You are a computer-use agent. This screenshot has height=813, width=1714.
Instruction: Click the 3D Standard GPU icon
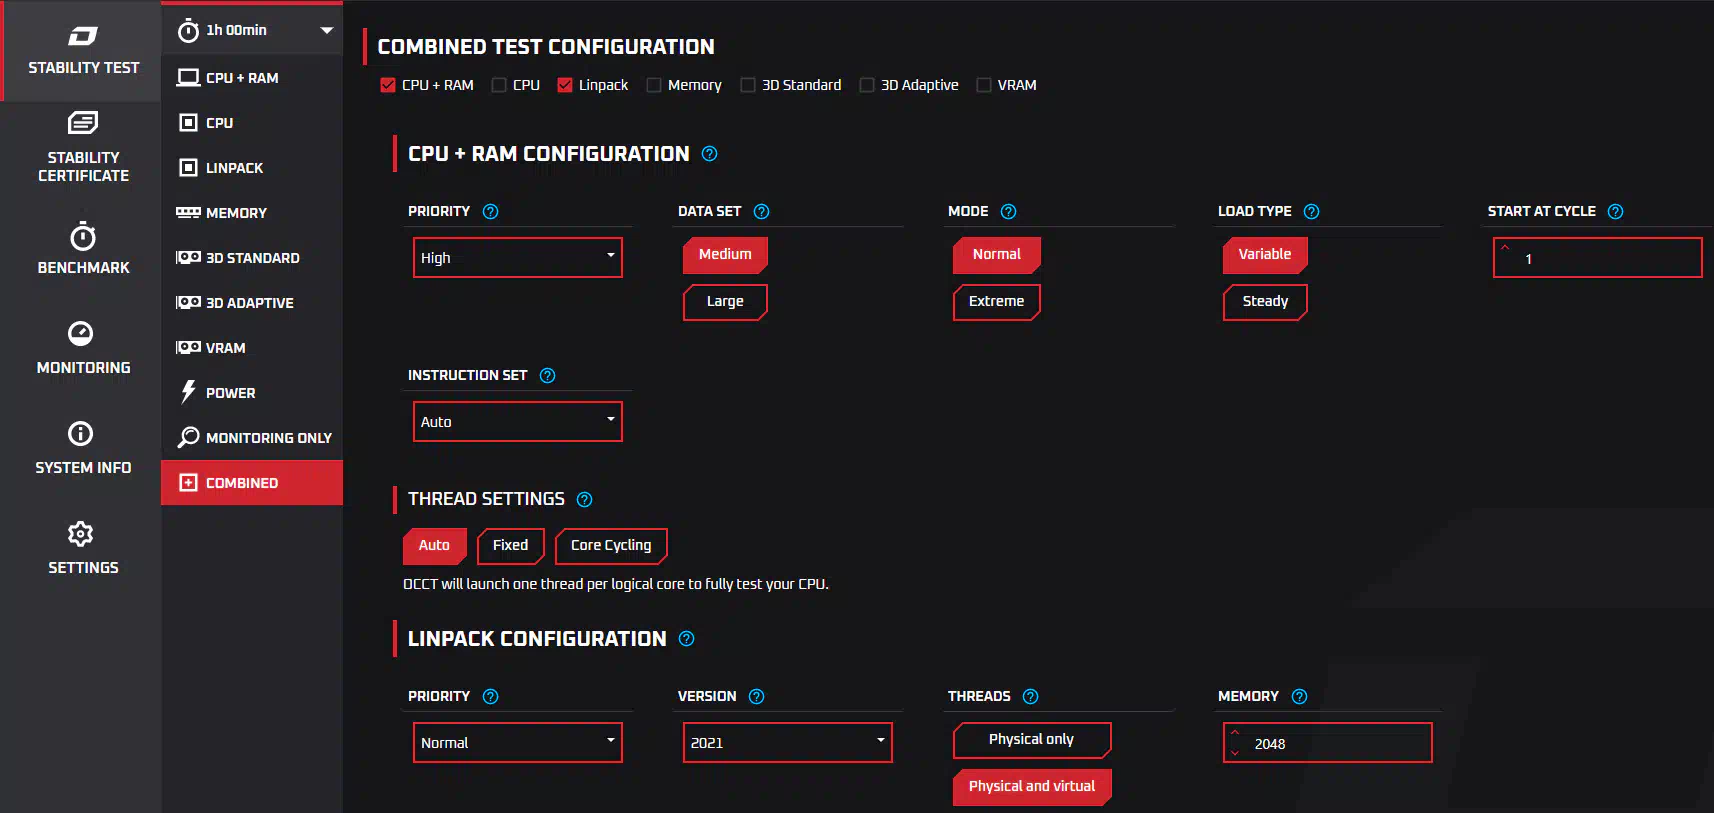click(x=188, y=257)
